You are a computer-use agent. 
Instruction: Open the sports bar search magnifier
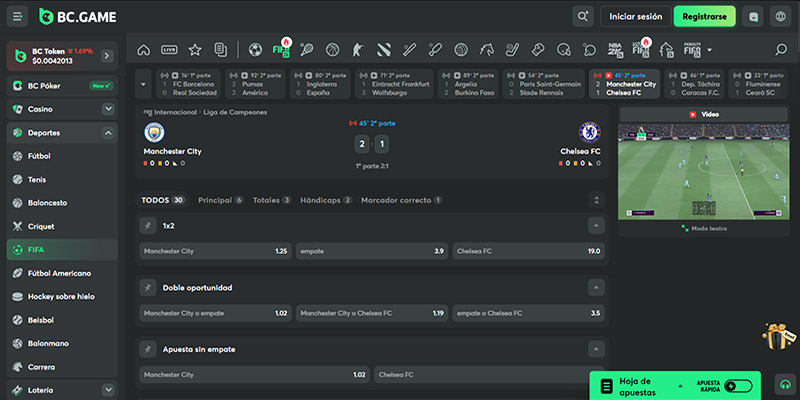tap(781, 49)
